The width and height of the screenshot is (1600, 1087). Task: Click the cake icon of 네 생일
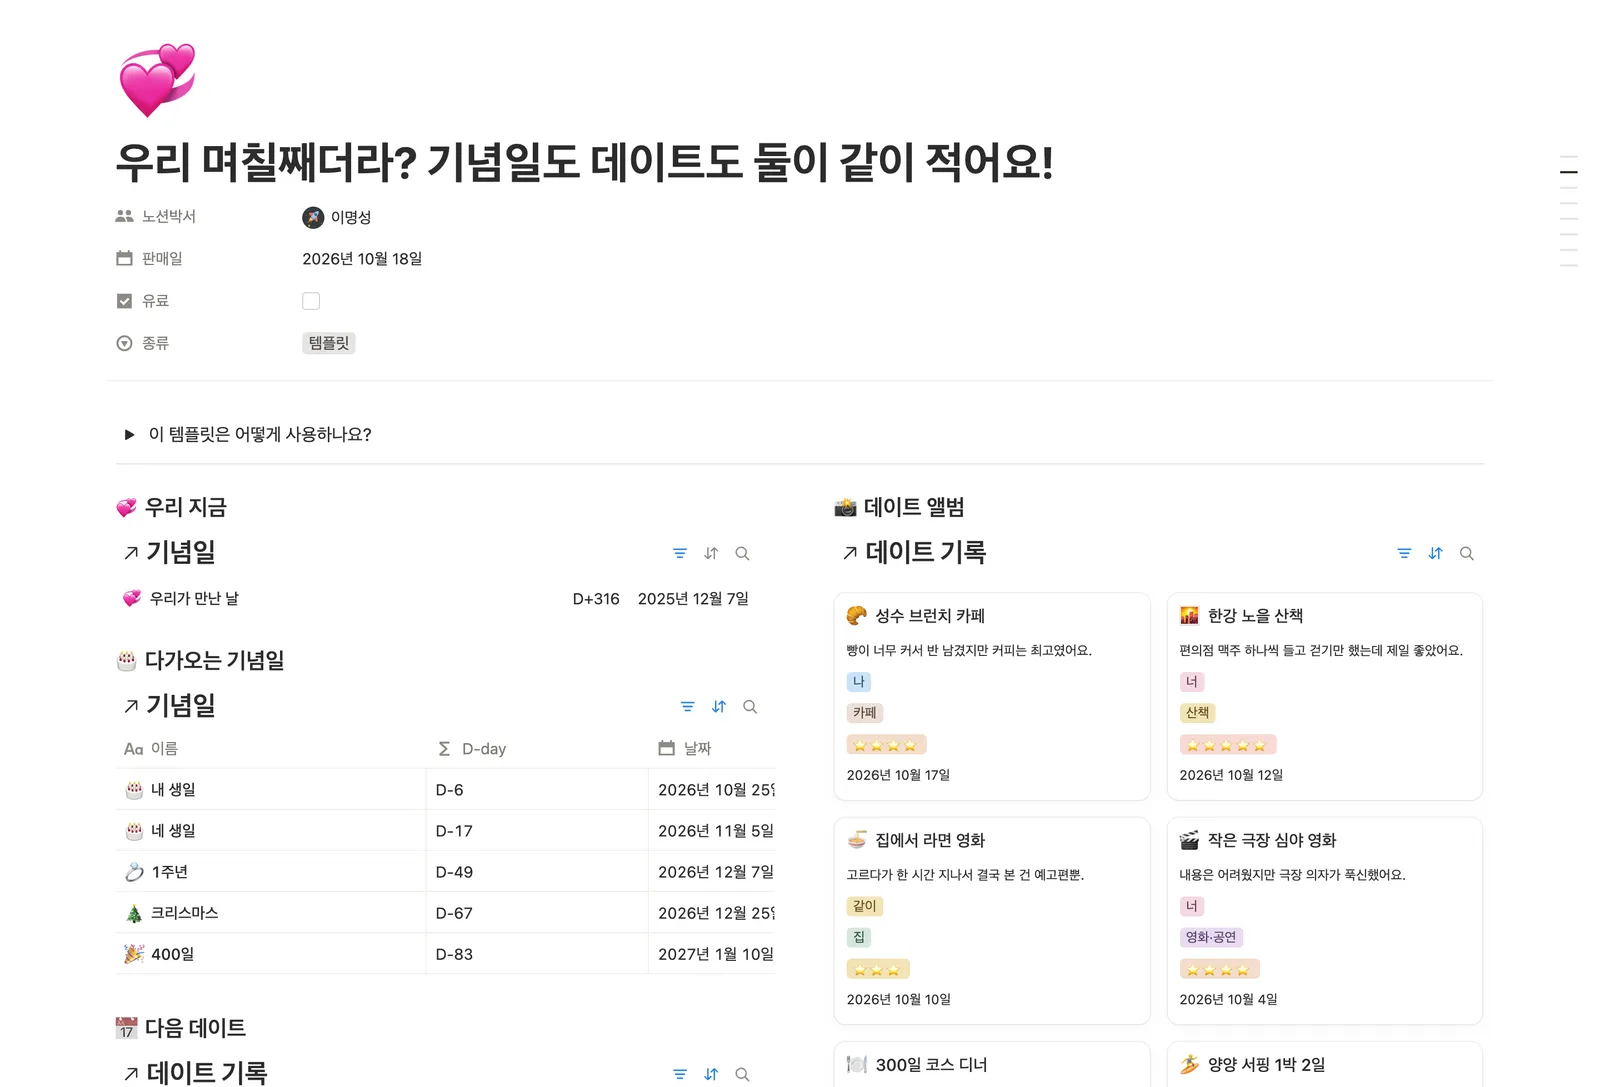point(134,831)
